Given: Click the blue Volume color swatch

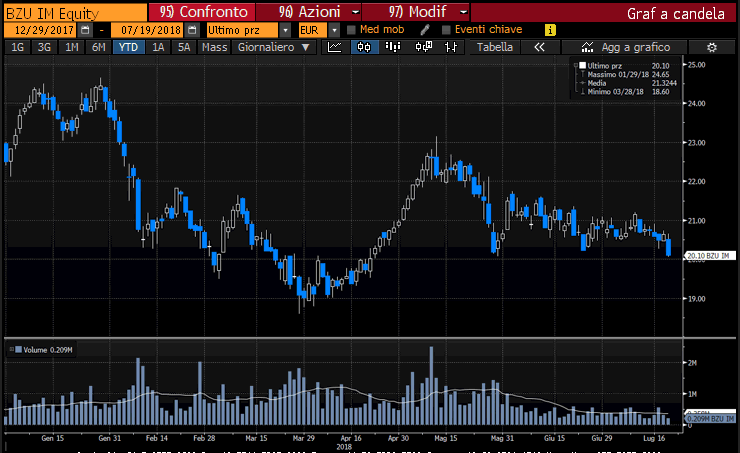Looking at the screenshot, I should click(16, 349).
